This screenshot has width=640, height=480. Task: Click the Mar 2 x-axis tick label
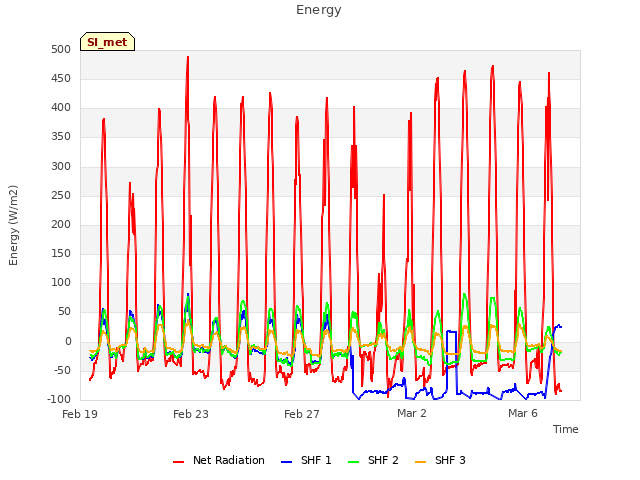[x=412, y=413]
